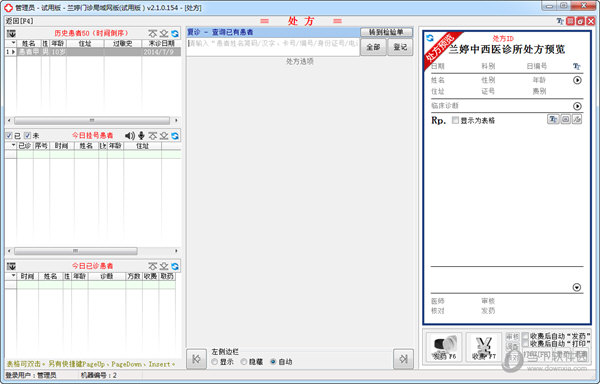The height and width of the screenshot is (384, 600).
Task: Click the 诊断 column header
Action: click(x=107, y=276)
